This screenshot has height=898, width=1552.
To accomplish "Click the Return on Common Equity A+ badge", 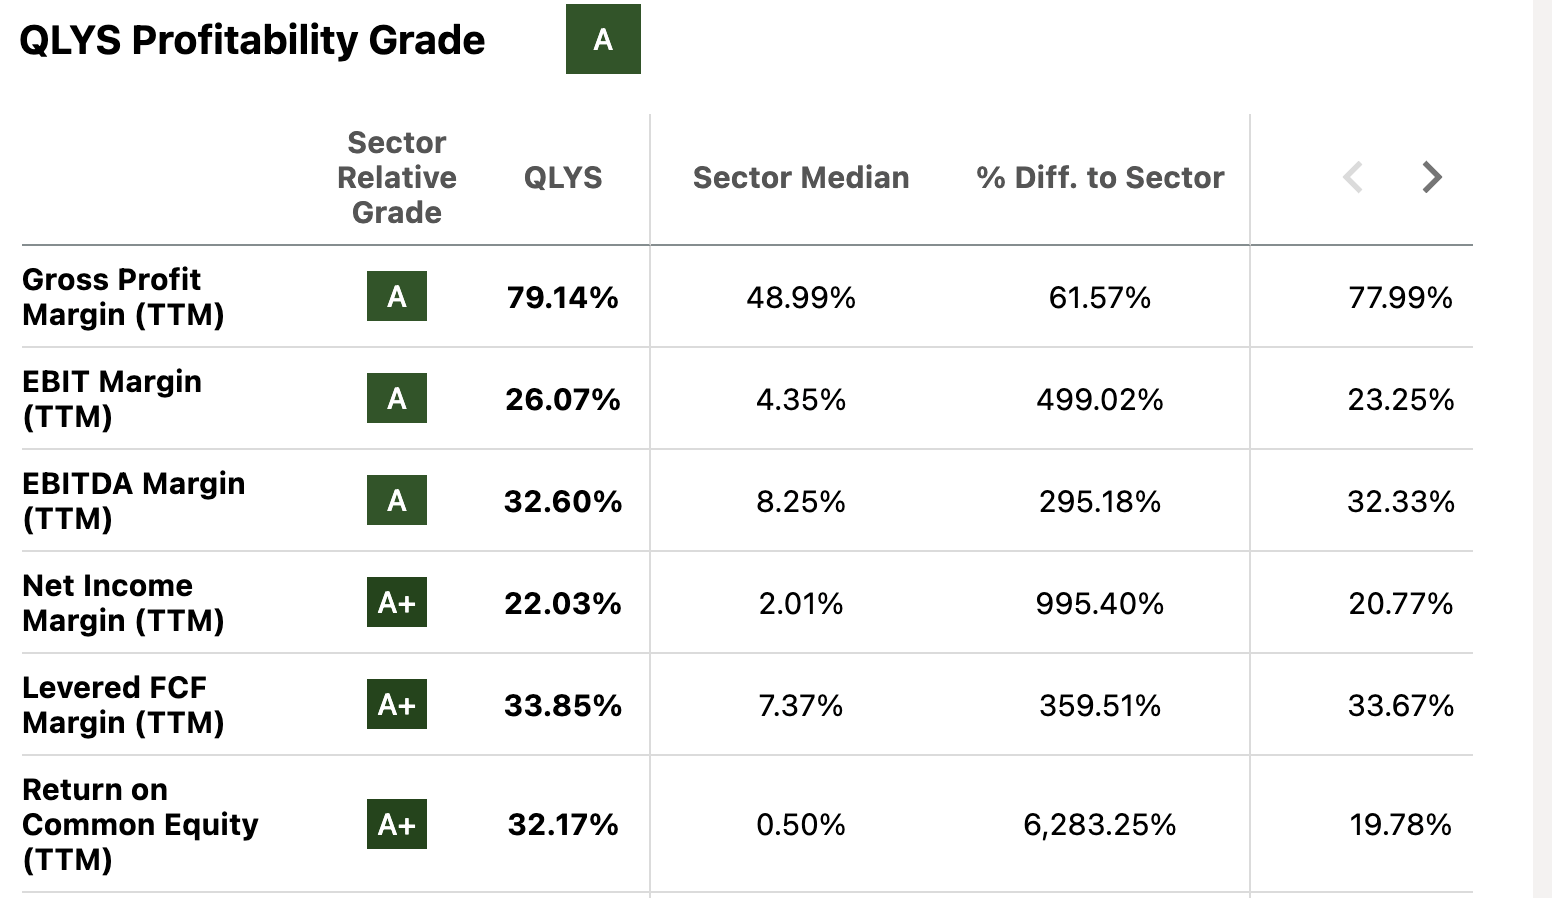I will pos(396,824).
